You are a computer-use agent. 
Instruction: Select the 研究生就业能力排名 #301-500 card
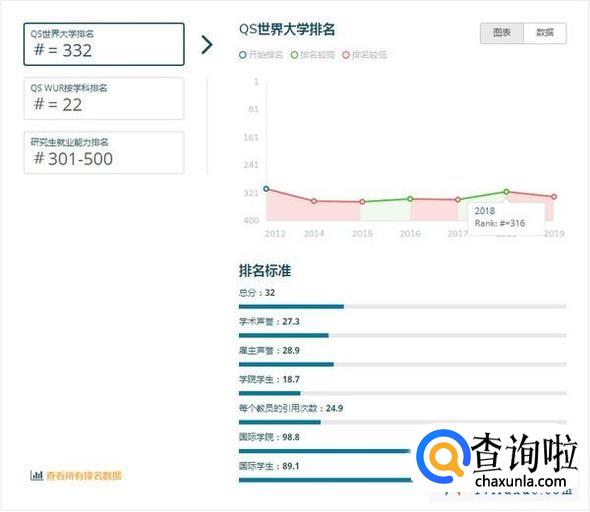tap(104, 152)
